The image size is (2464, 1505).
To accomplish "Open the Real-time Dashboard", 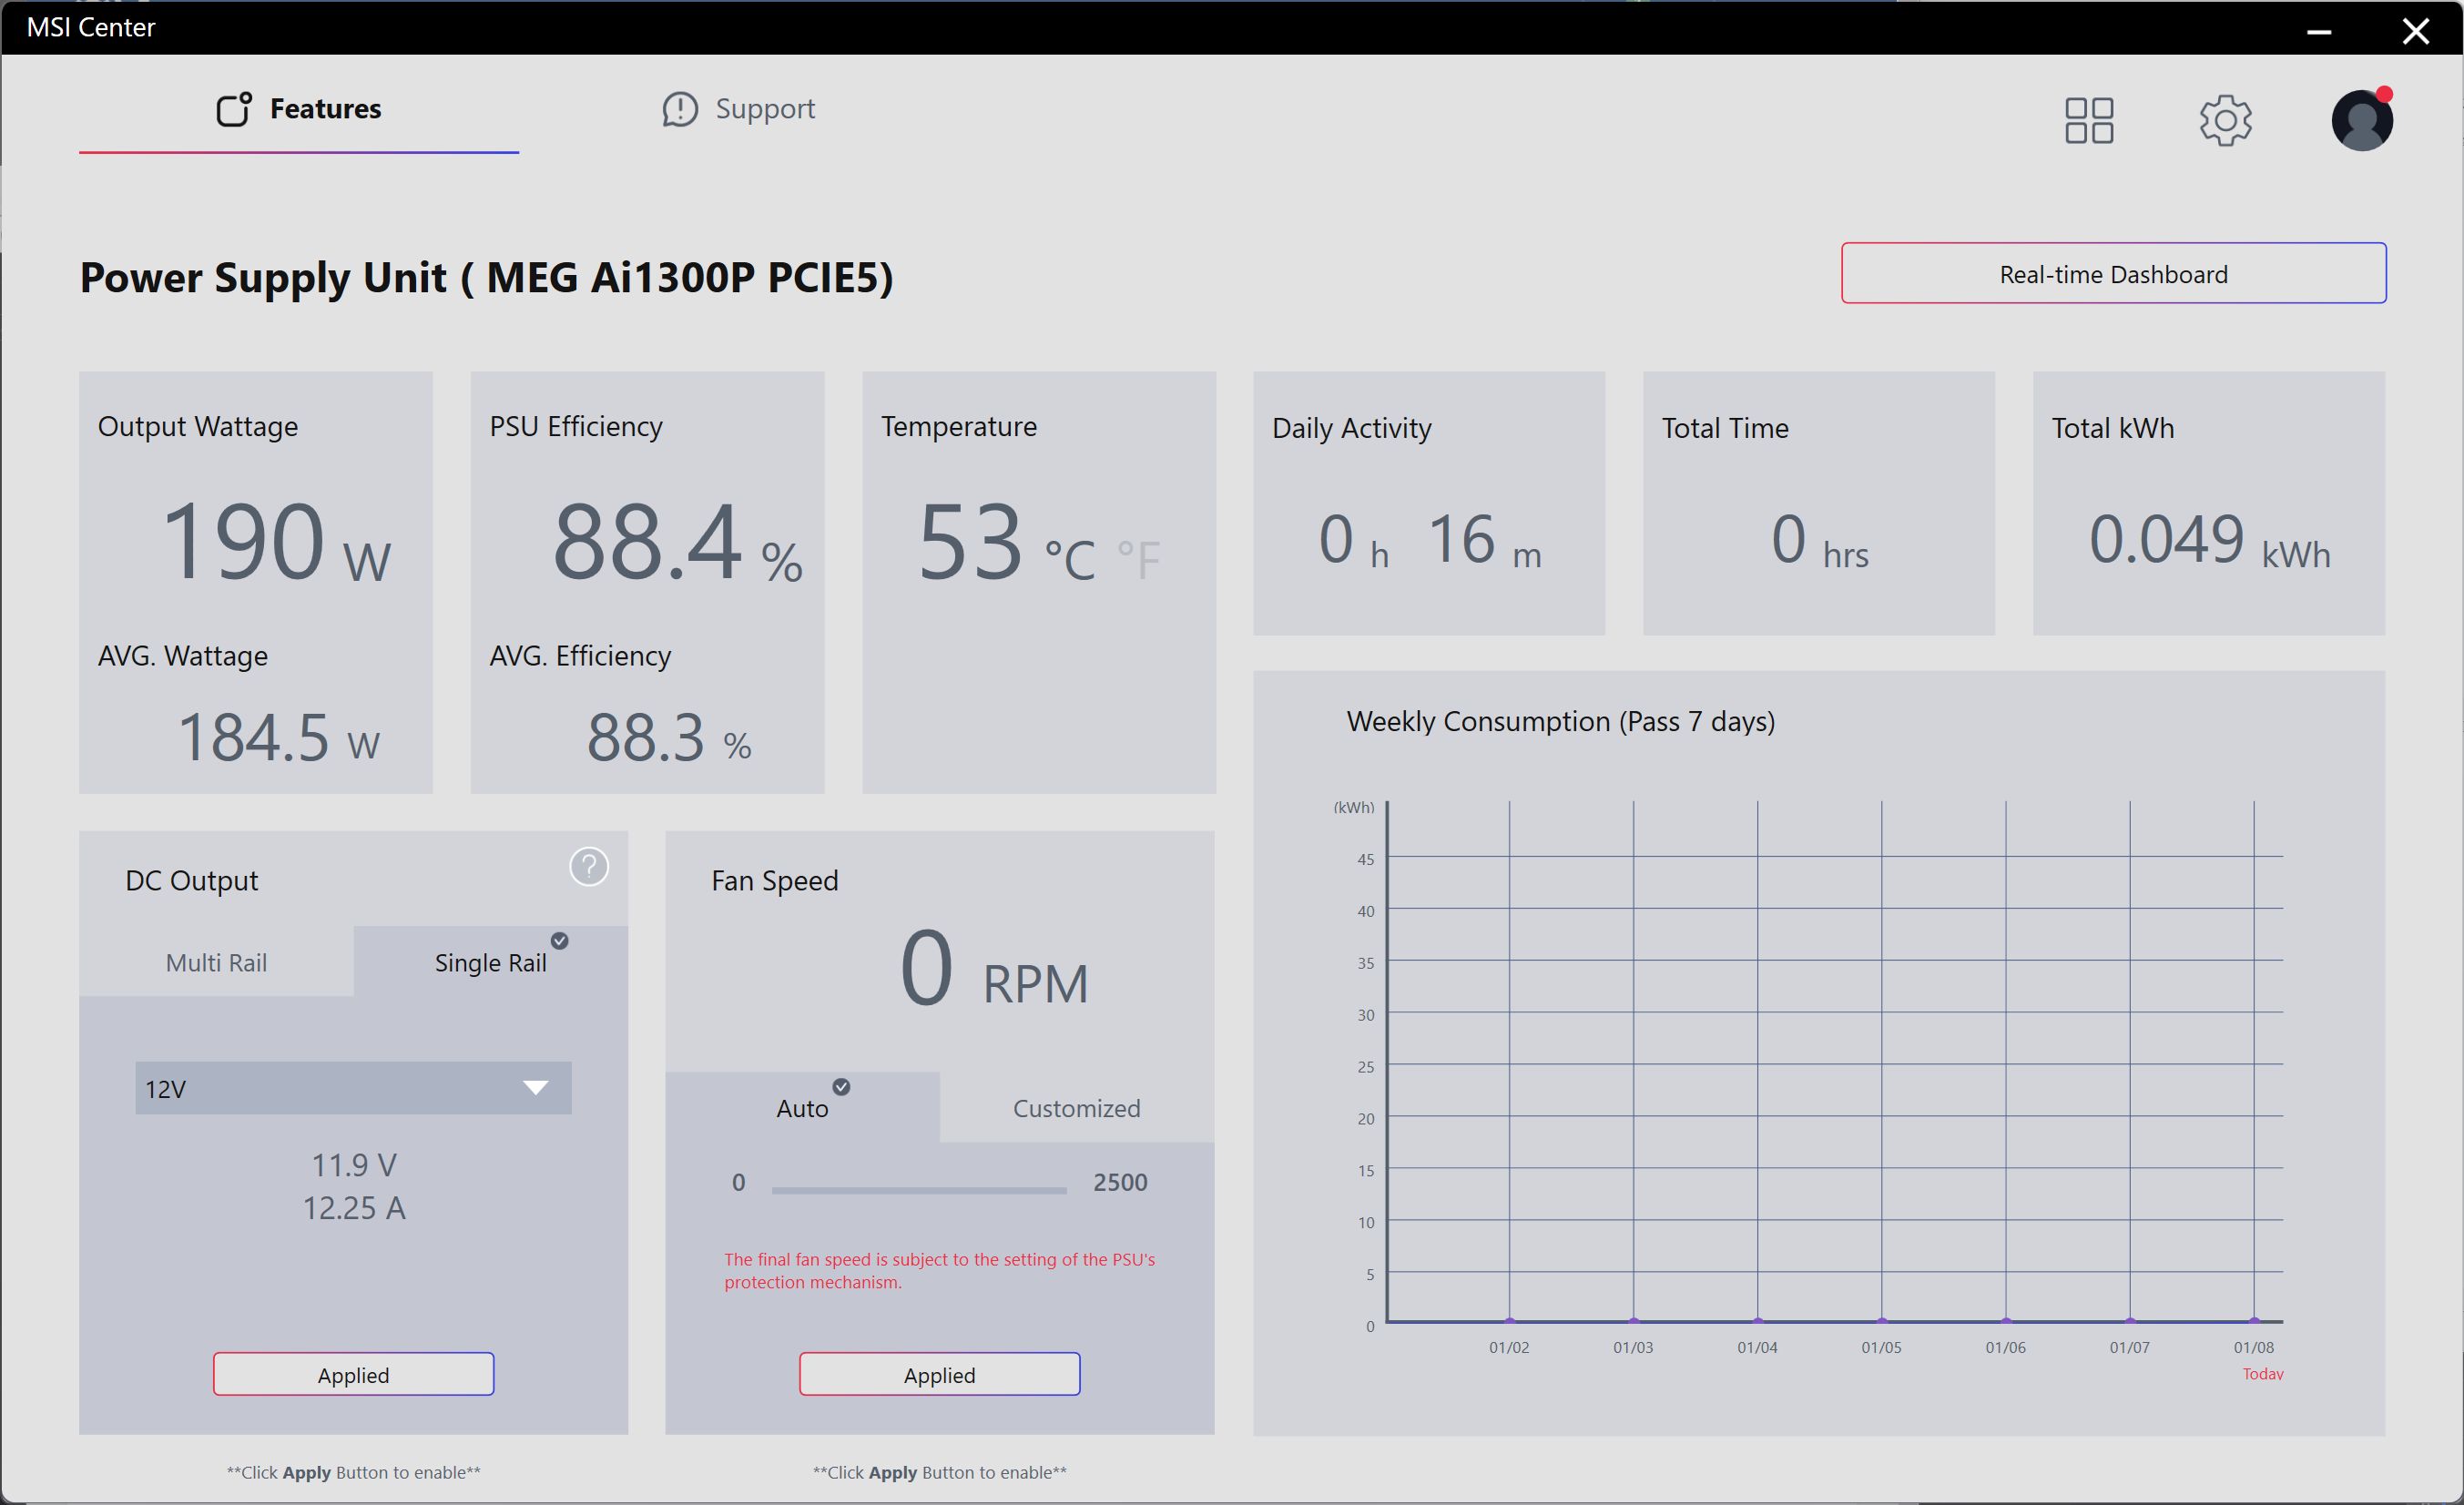I will click(x=2113, y=273).
